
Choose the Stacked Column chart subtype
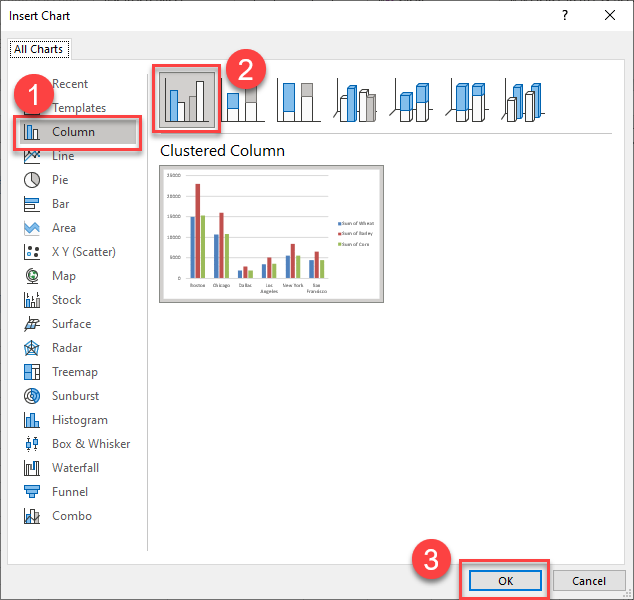[x=241, y=102]
